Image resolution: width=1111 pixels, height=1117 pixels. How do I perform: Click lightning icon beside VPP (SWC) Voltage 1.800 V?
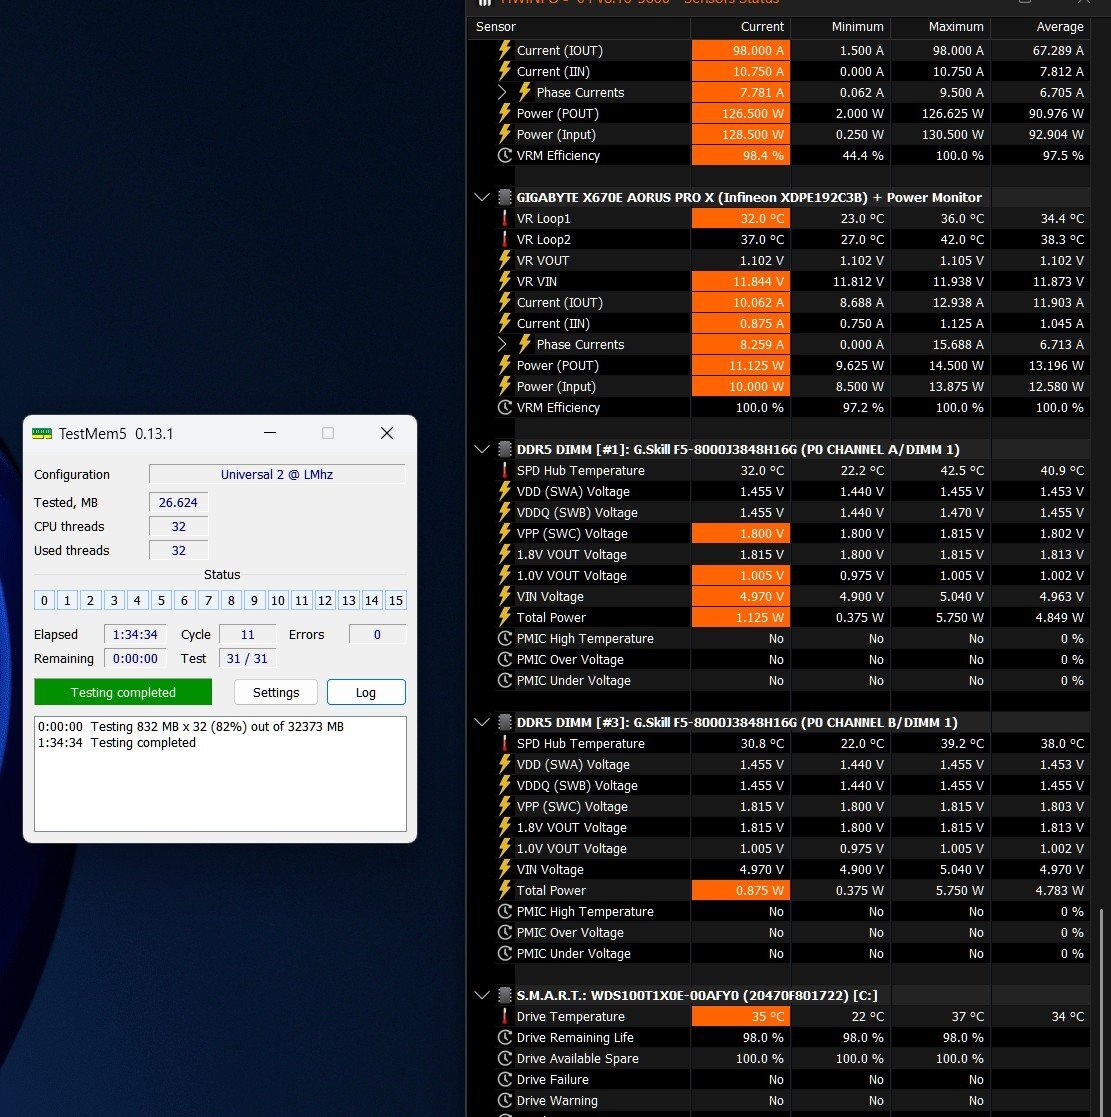pos(505,534)
